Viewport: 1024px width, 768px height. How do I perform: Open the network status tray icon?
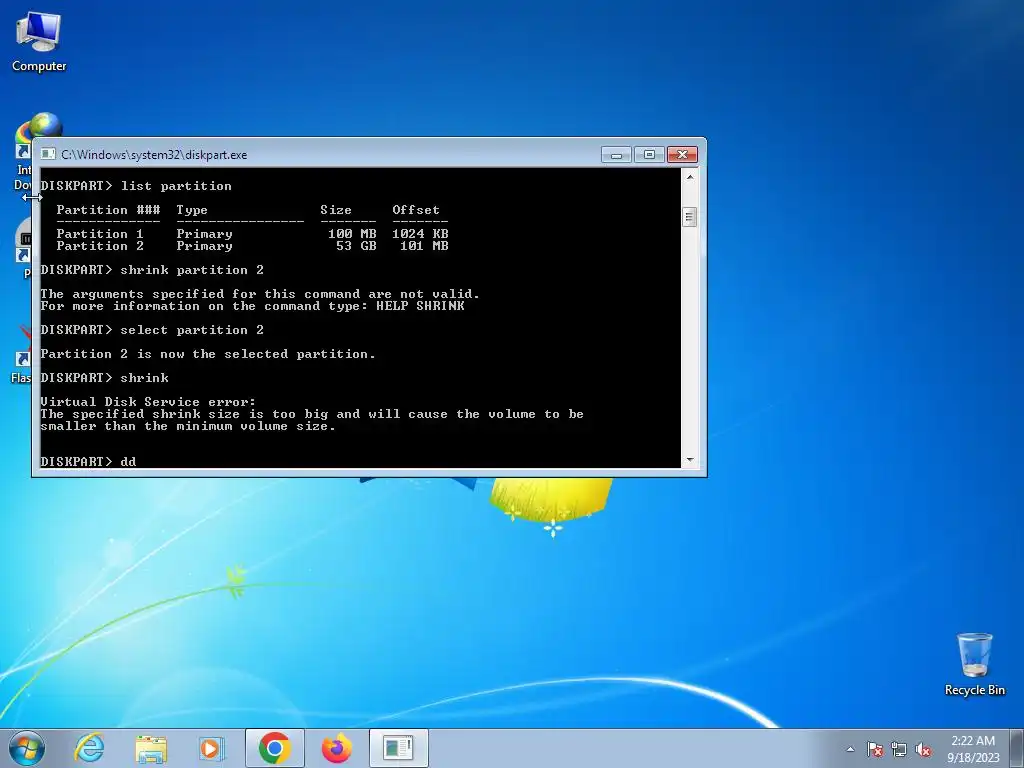[899, 749]
